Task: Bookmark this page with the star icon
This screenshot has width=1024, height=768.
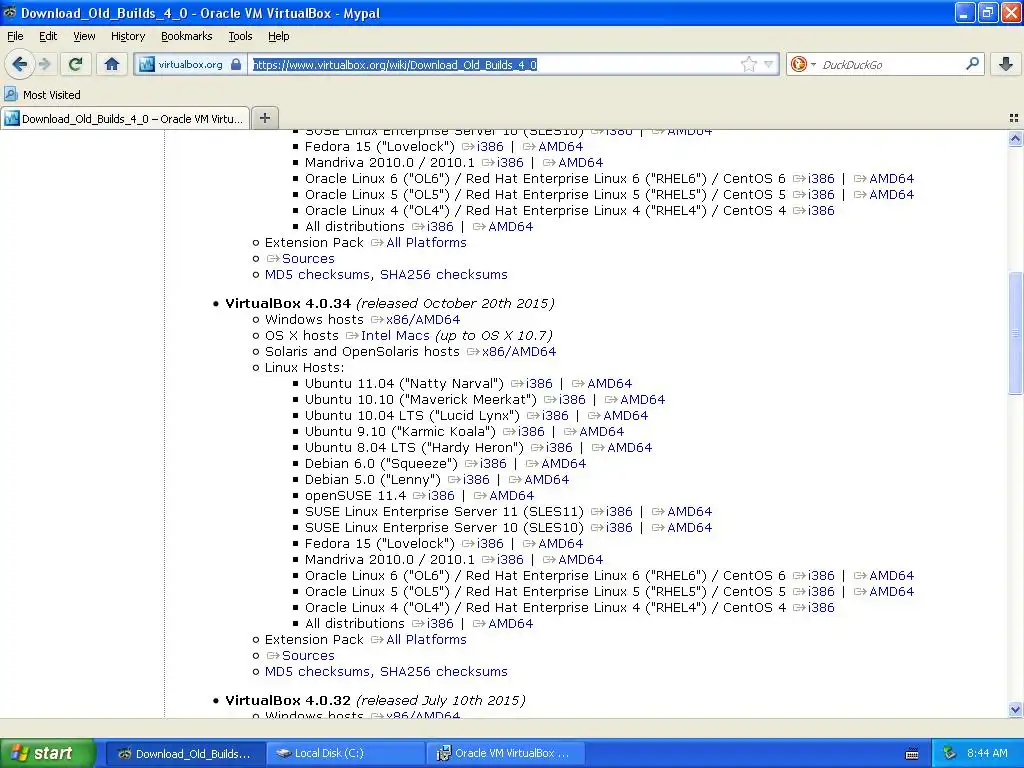Action: (x=748, y=64)
